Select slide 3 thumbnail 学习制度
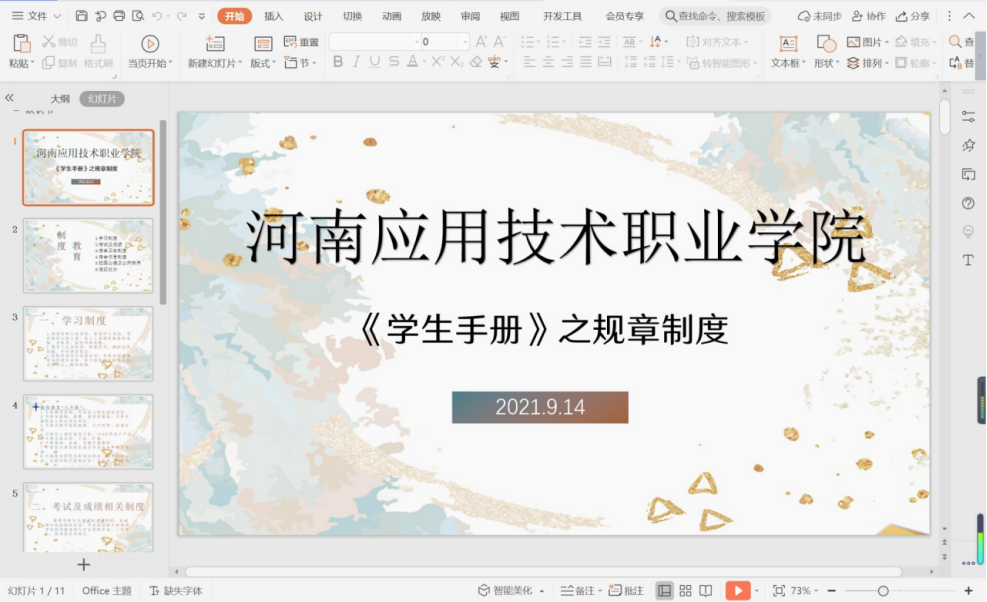Image resolution: width=987 pixels, height=602 pixels. [88, 343]
